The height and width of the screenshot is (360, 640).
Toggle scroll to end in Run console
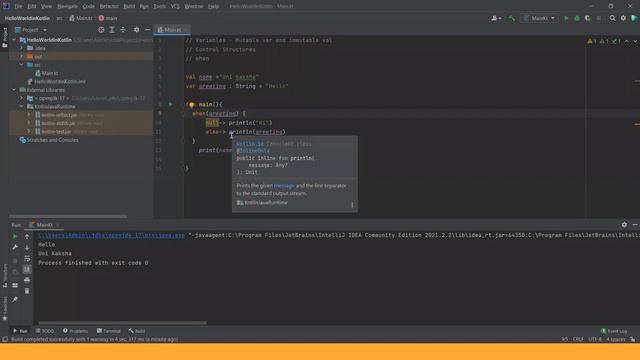coord(27,269)
